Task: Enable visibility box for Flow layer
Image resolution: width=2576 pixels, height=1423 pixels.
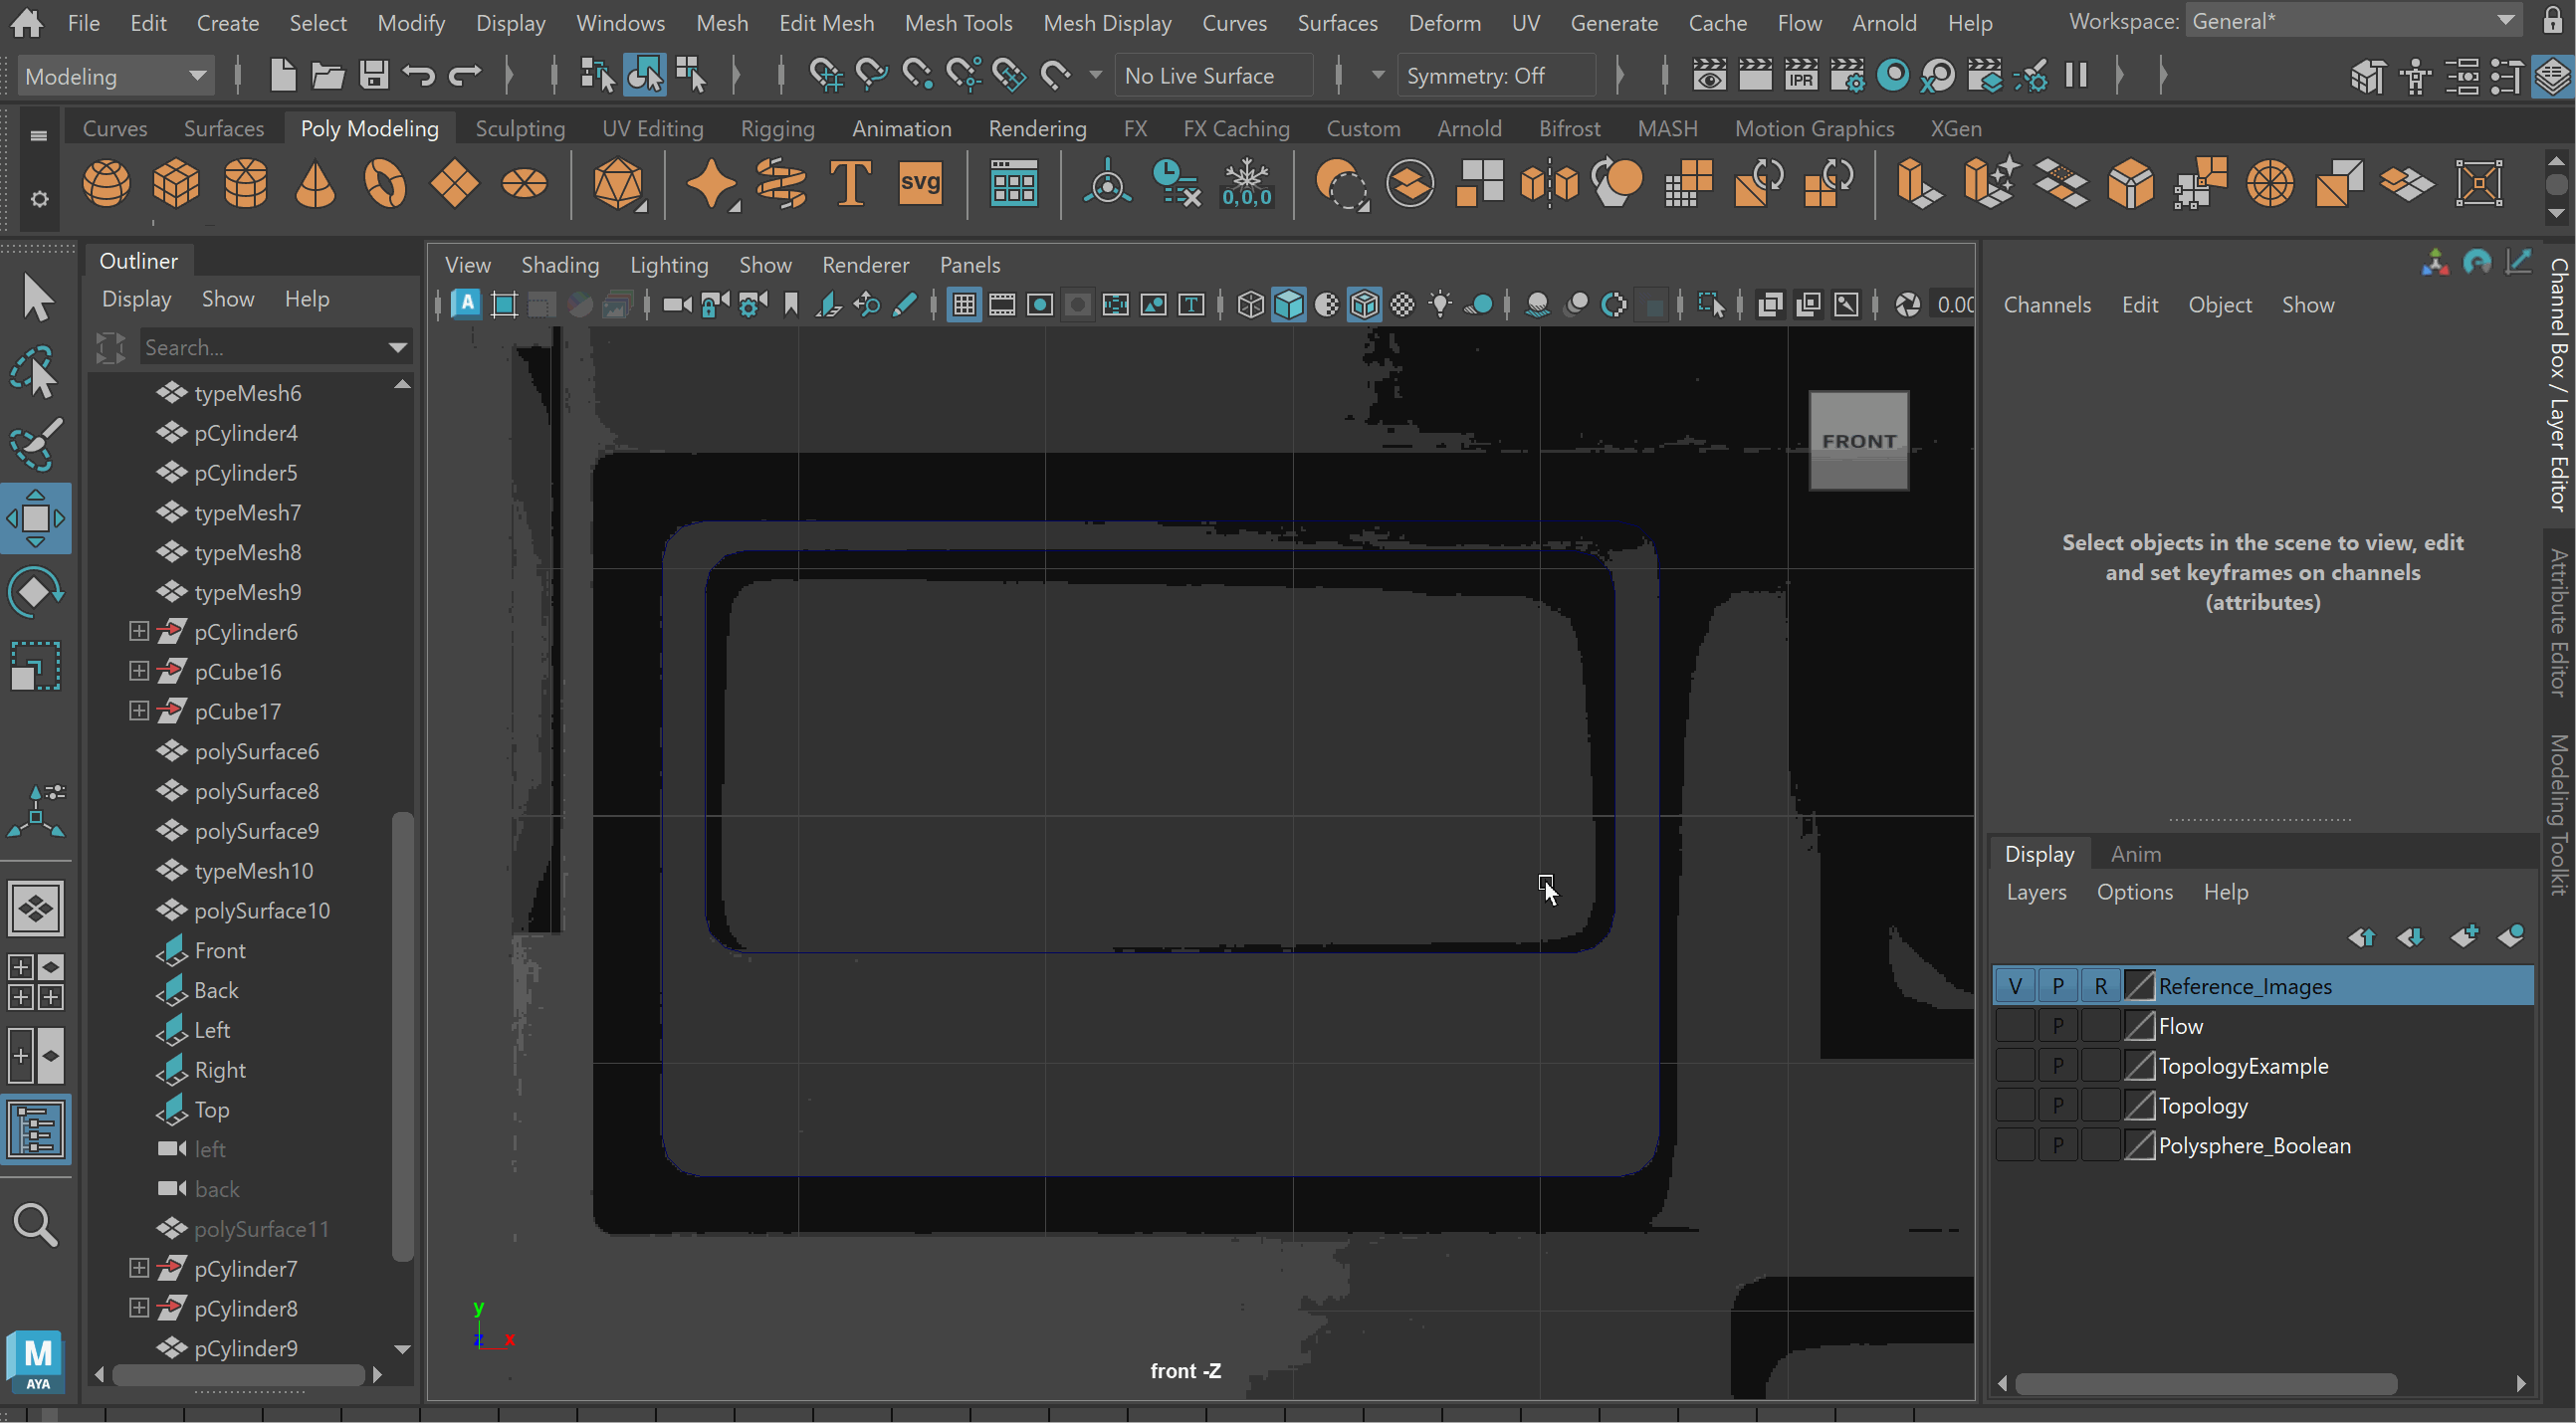Action: 2015,1026
